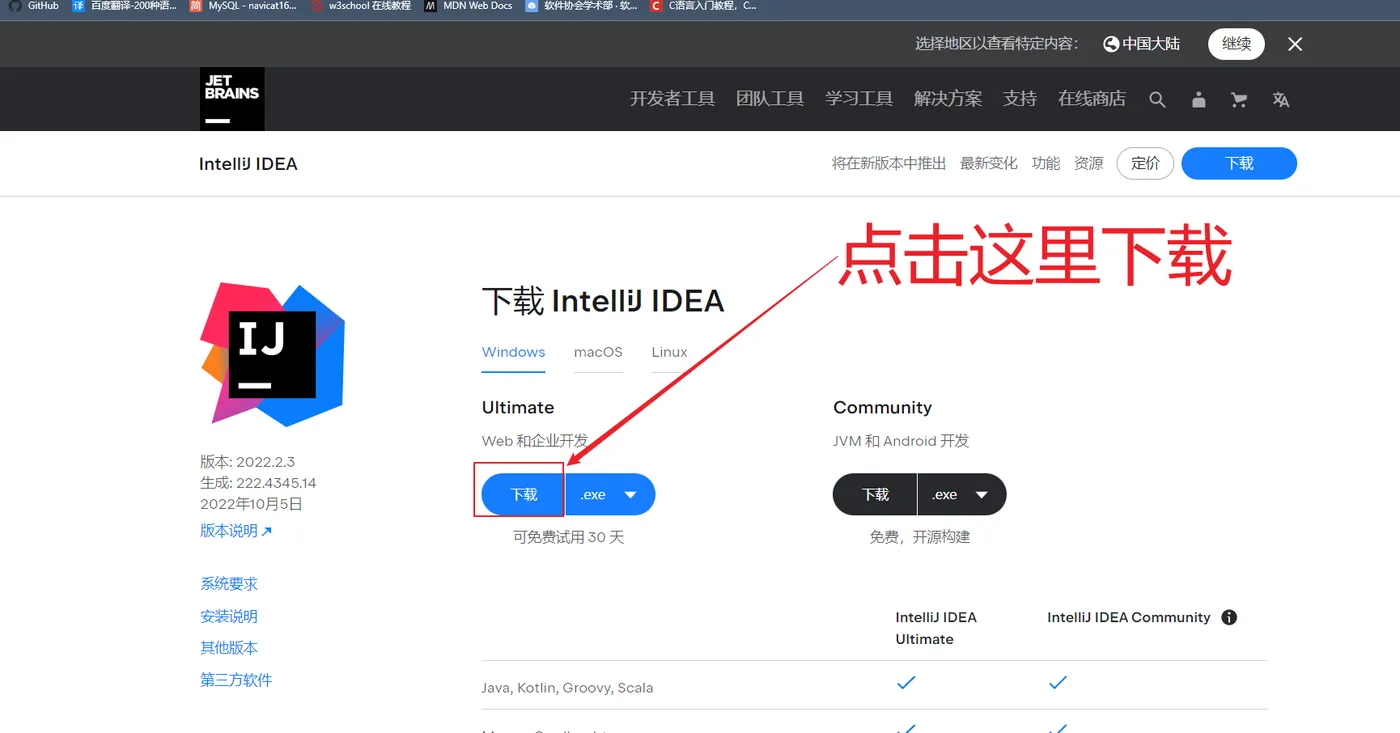Click the language translation icon
This screenshot has width=1400, height=733.
[x=1281, y=99]
